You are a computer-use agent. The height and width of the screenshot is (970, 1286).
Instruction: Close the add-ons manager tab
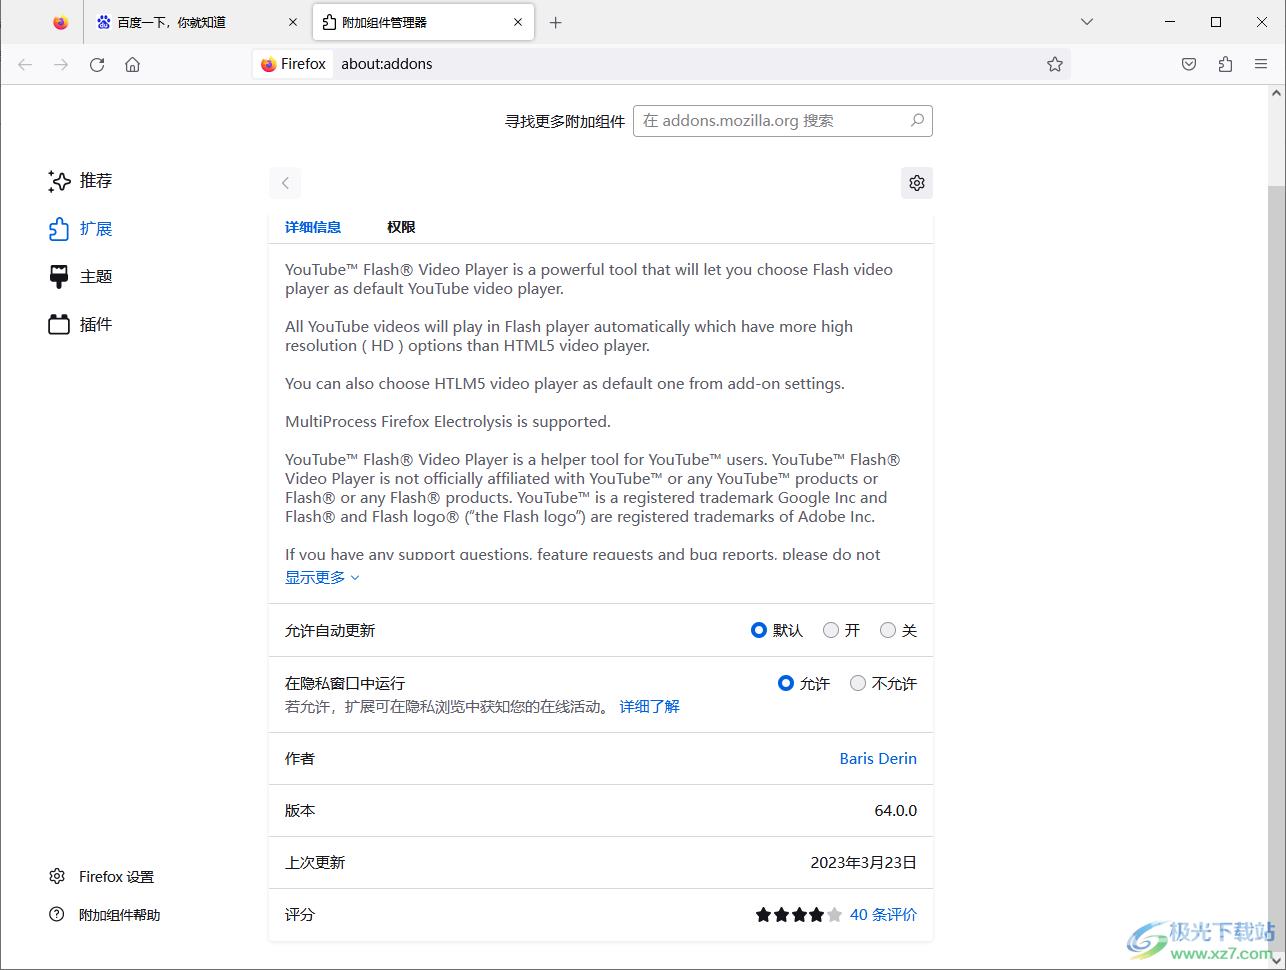pyautogui.click(x=518, y=22)
